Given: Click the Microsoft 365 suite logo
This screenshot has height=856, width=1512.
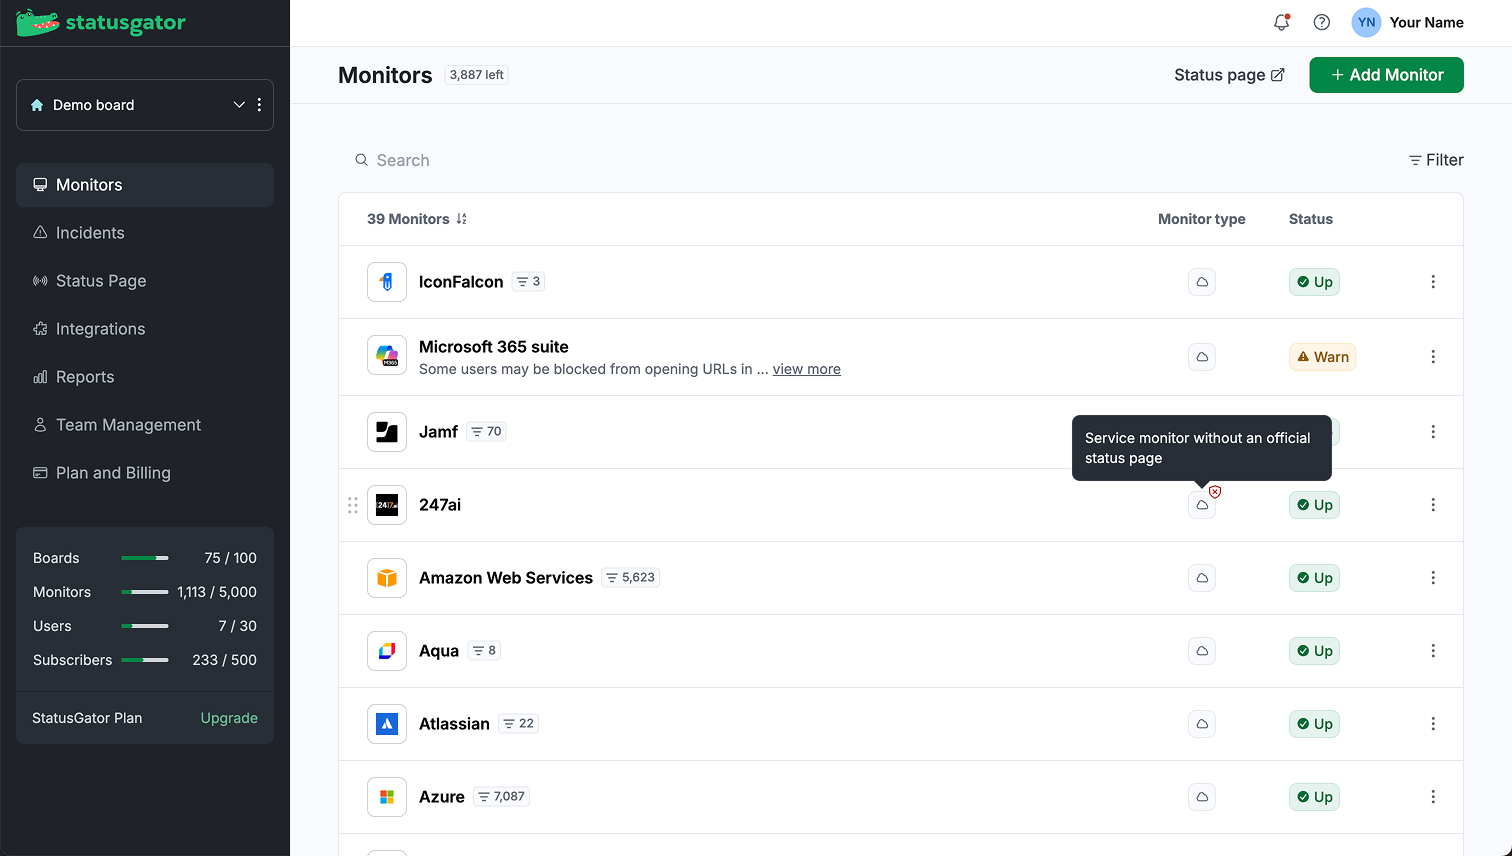Looking at the screenshot, I should coord(387,355).
